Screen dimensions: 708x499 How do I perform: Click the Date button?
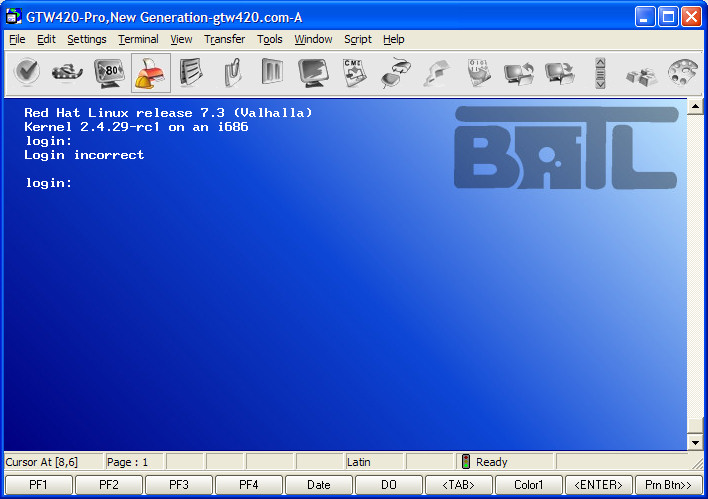318,485
